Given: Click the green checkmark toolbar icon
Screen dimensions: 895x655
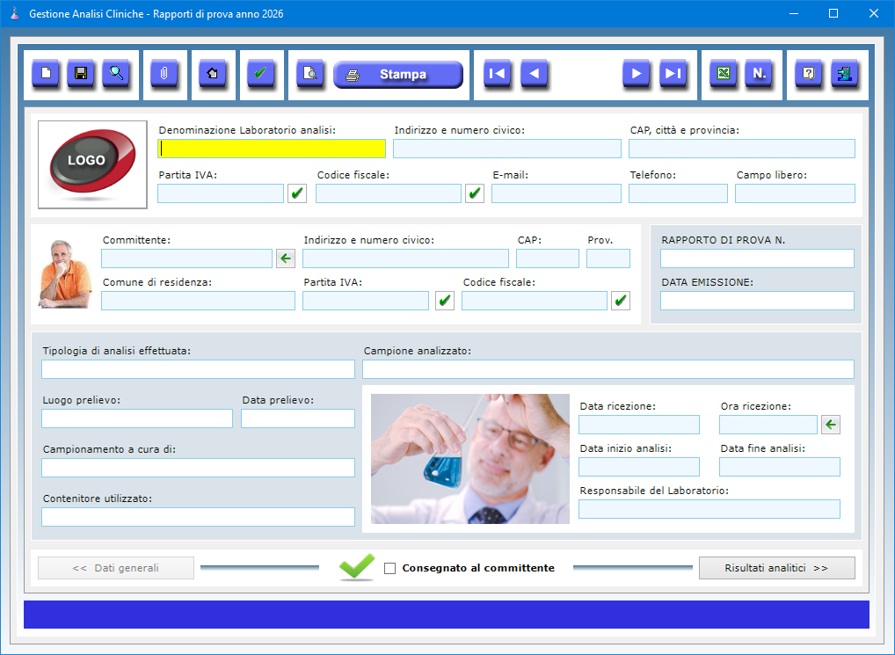Looking at the screenshot, I should click(x=260, y=74).
